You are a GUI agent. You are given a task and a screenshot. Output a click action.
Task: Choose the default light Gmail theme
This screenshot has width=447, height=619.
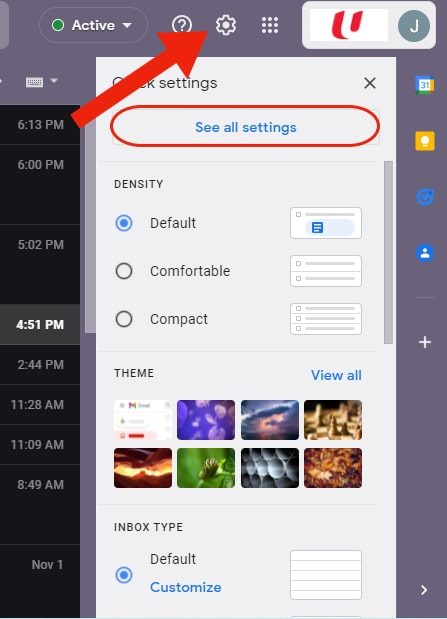(143, 420)
